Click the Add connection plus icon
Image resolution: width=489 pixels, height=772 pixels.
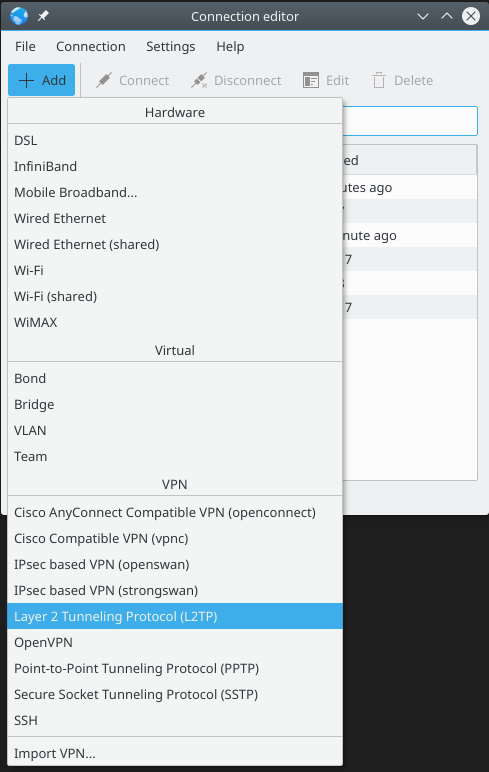26,80
